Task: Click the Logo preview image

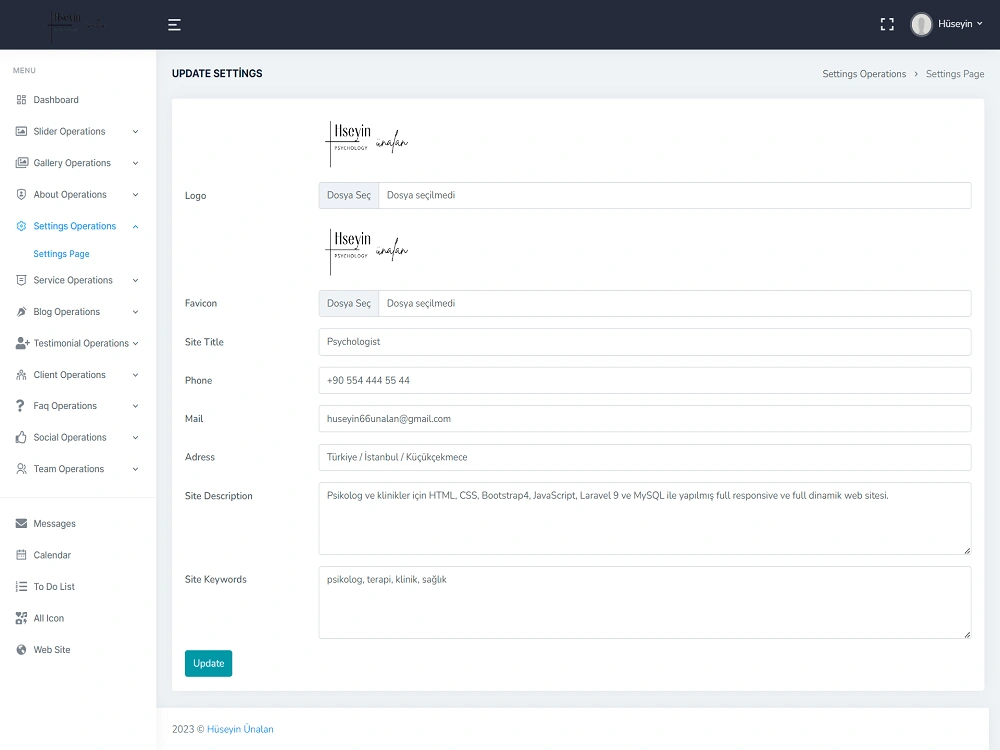Action: pos(367,144)
